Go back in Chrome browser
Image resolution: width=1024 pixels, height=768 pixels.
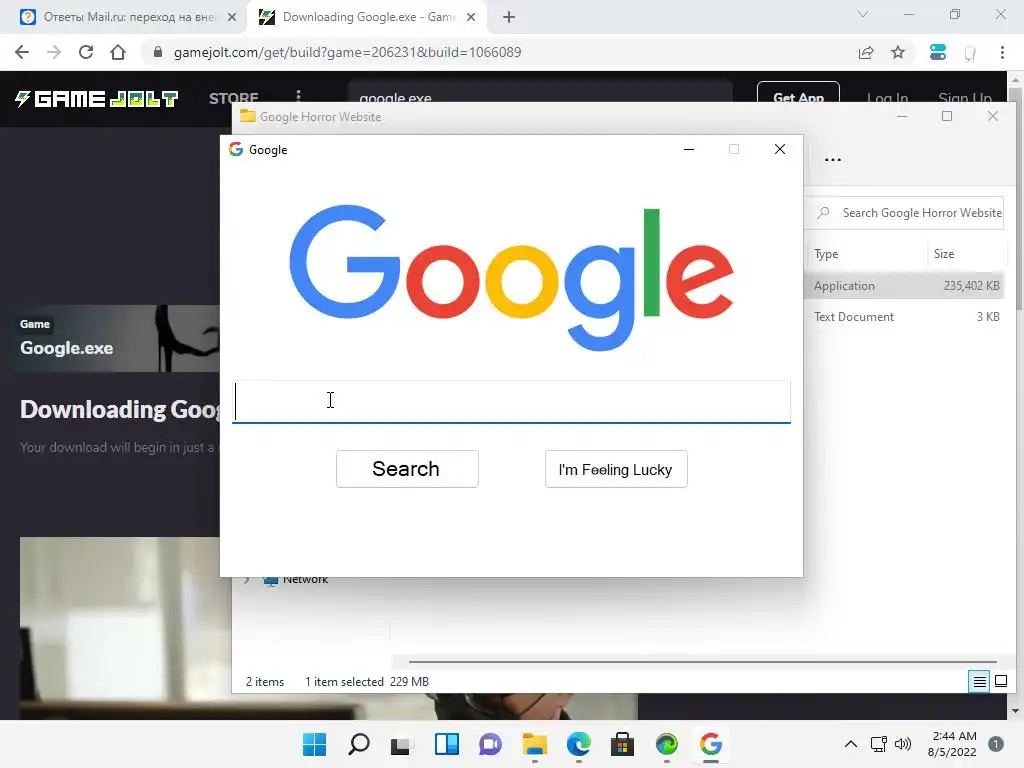(x=22, y=52)
